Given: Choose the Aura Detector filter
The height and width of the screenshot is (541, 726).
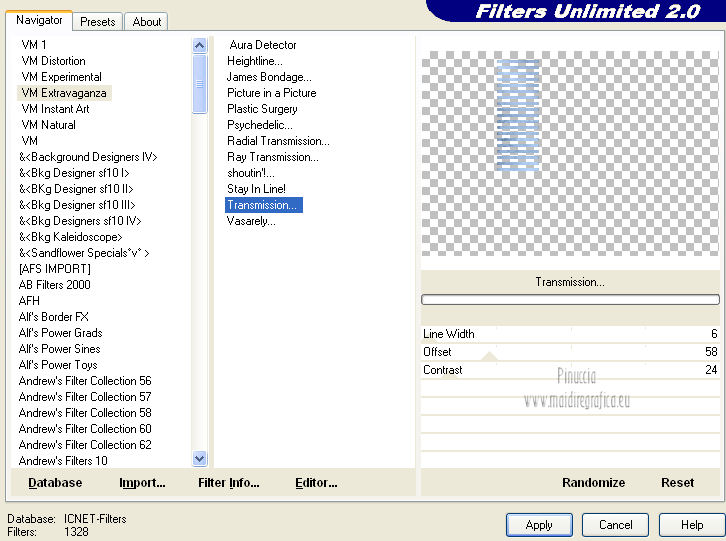Looking at the screenshot, I should [x=263, y=45].
